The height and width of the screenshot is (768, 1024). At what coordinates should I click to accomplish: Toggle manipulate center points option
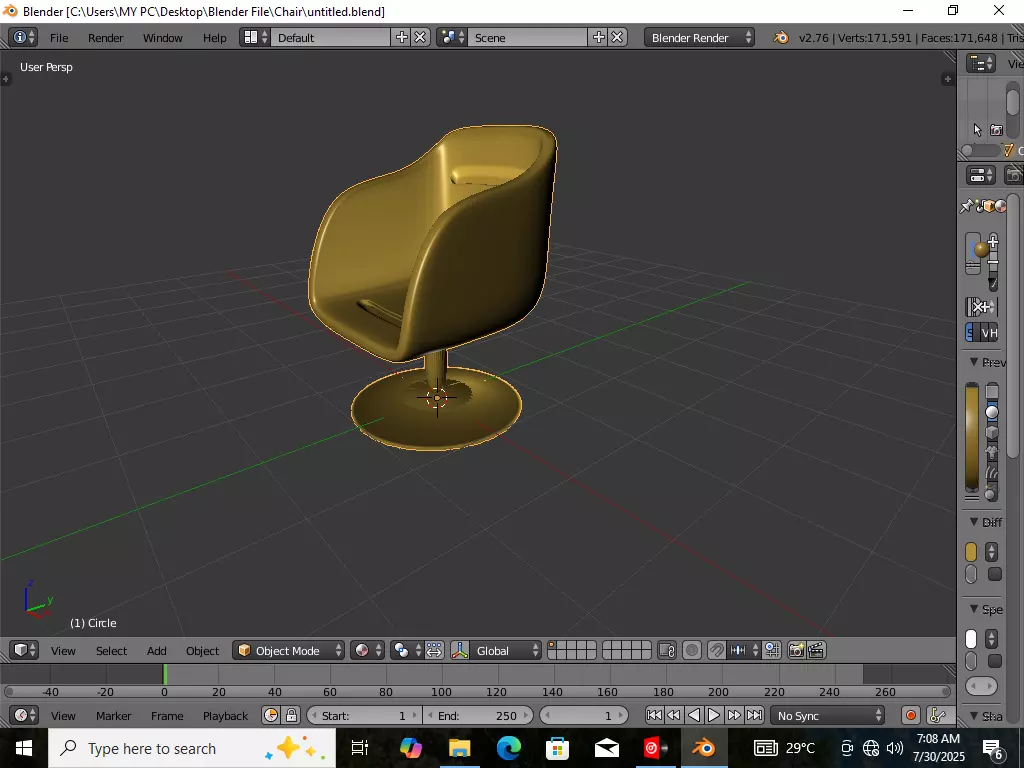(434, 650)
